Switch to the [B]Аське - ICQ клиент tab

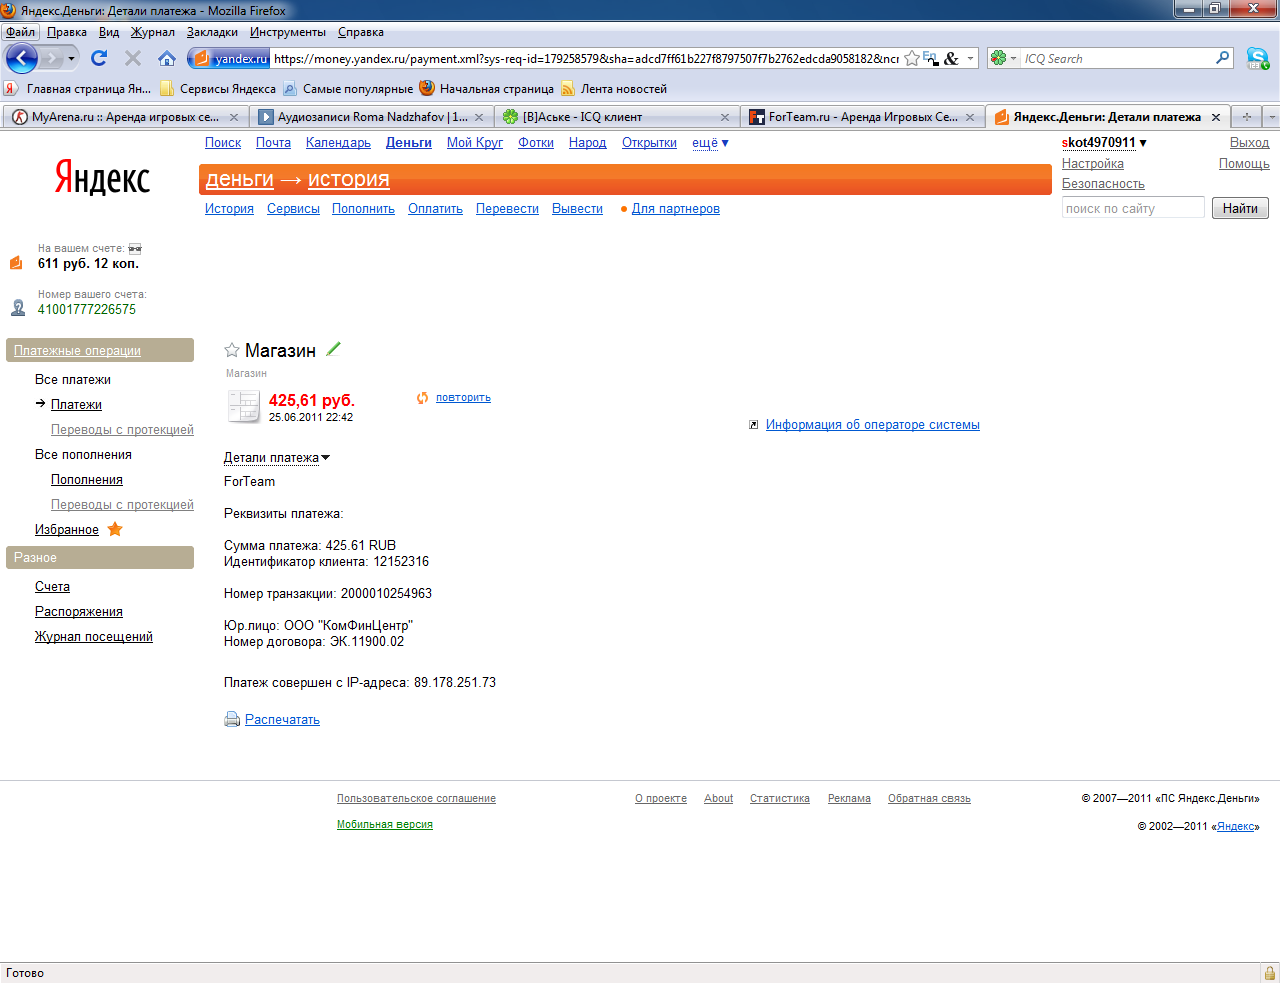(x=617, y=117)
